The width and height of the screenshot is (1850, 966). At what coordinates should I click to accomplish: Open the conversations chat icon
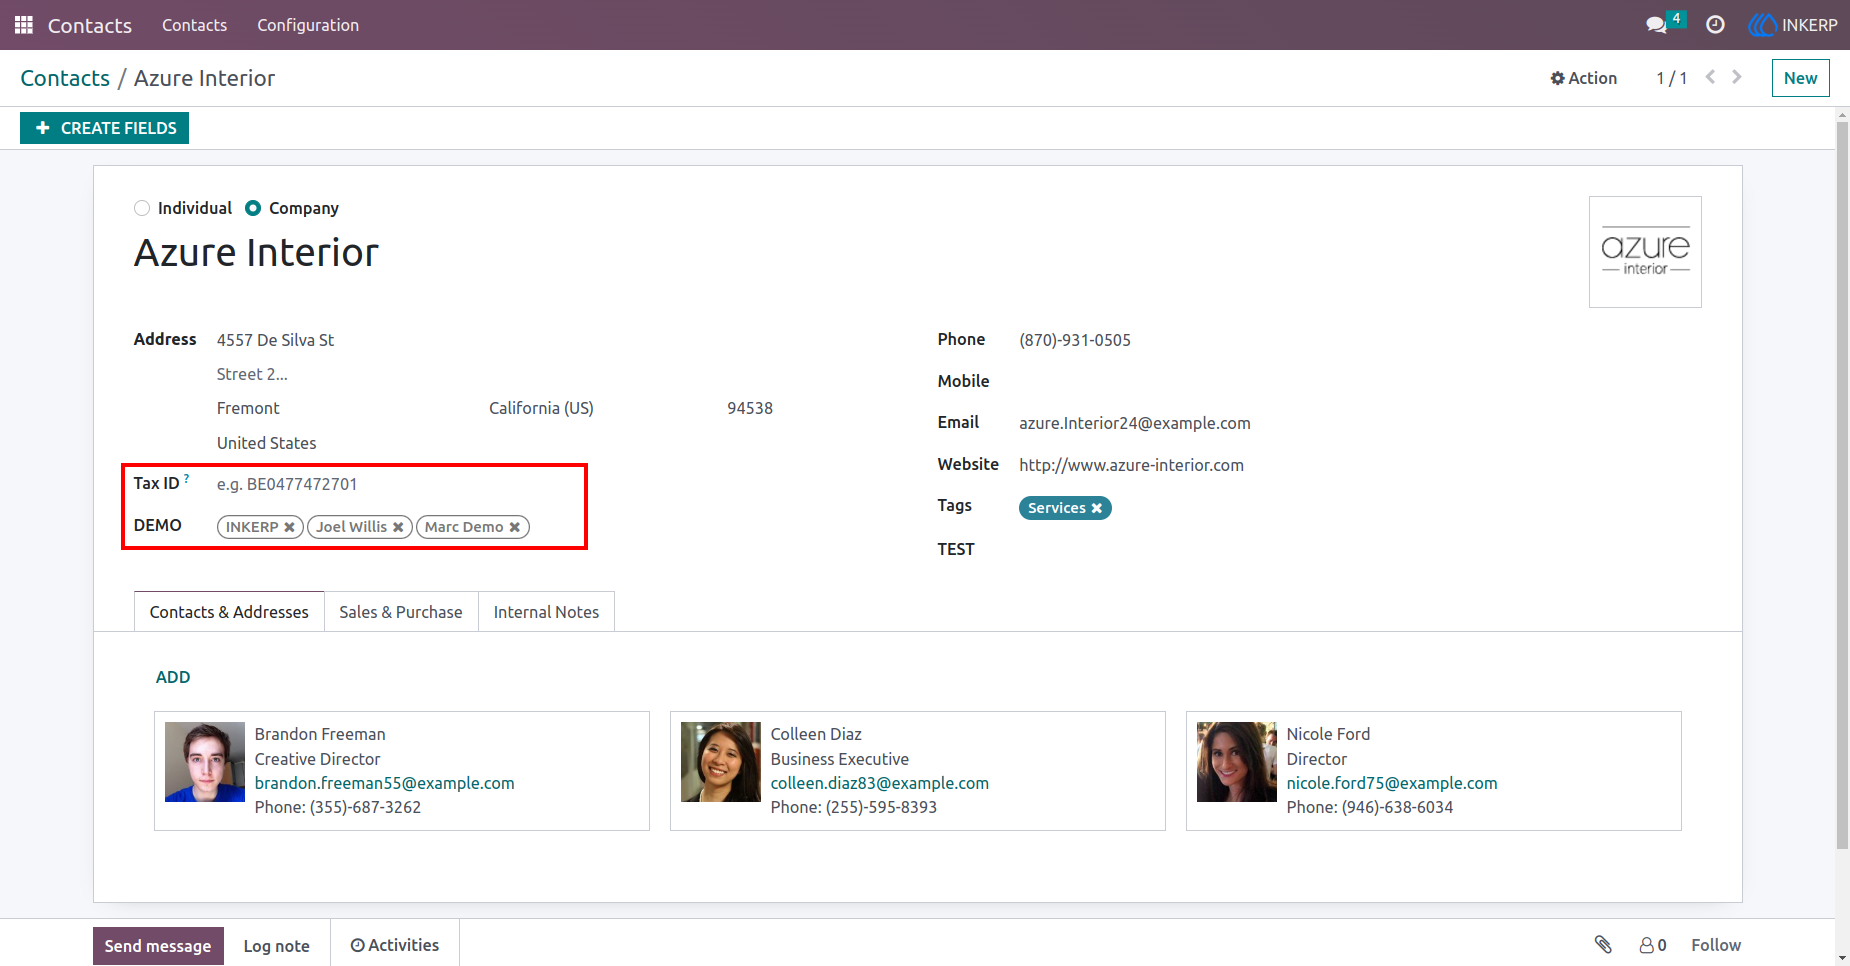pos(1657,25)
